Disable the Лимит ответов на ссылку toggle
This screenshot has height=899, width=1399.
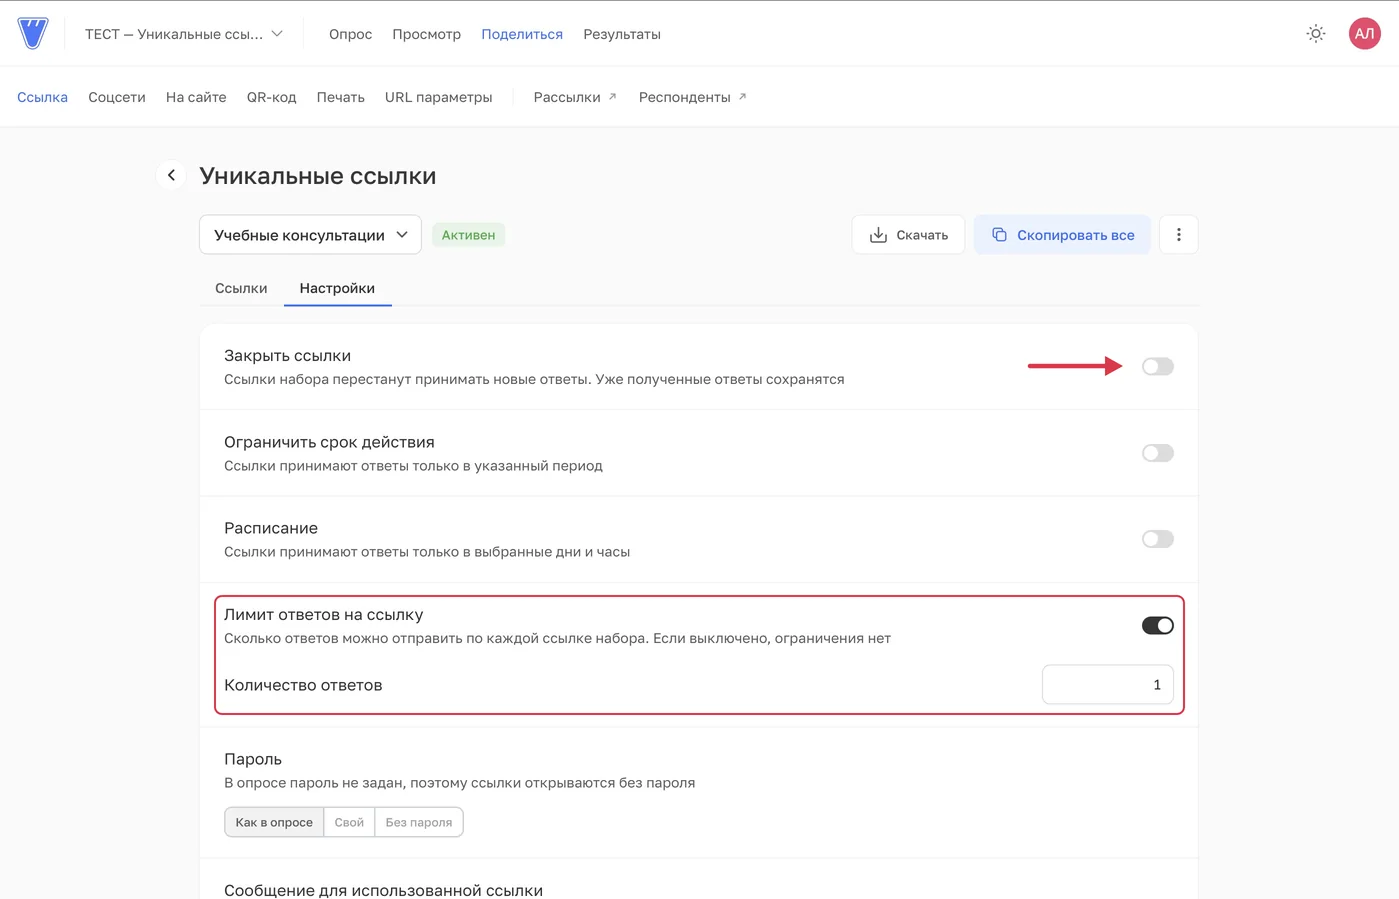(1157, 625)
